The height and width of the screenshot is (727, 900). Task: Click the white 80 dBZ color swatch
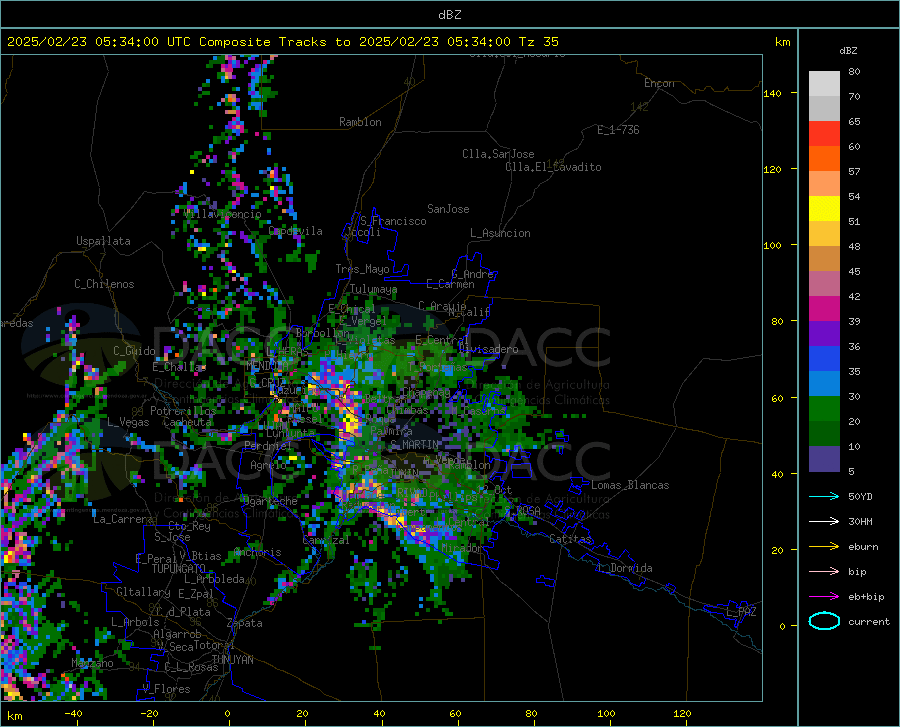(x=824, y=84)
